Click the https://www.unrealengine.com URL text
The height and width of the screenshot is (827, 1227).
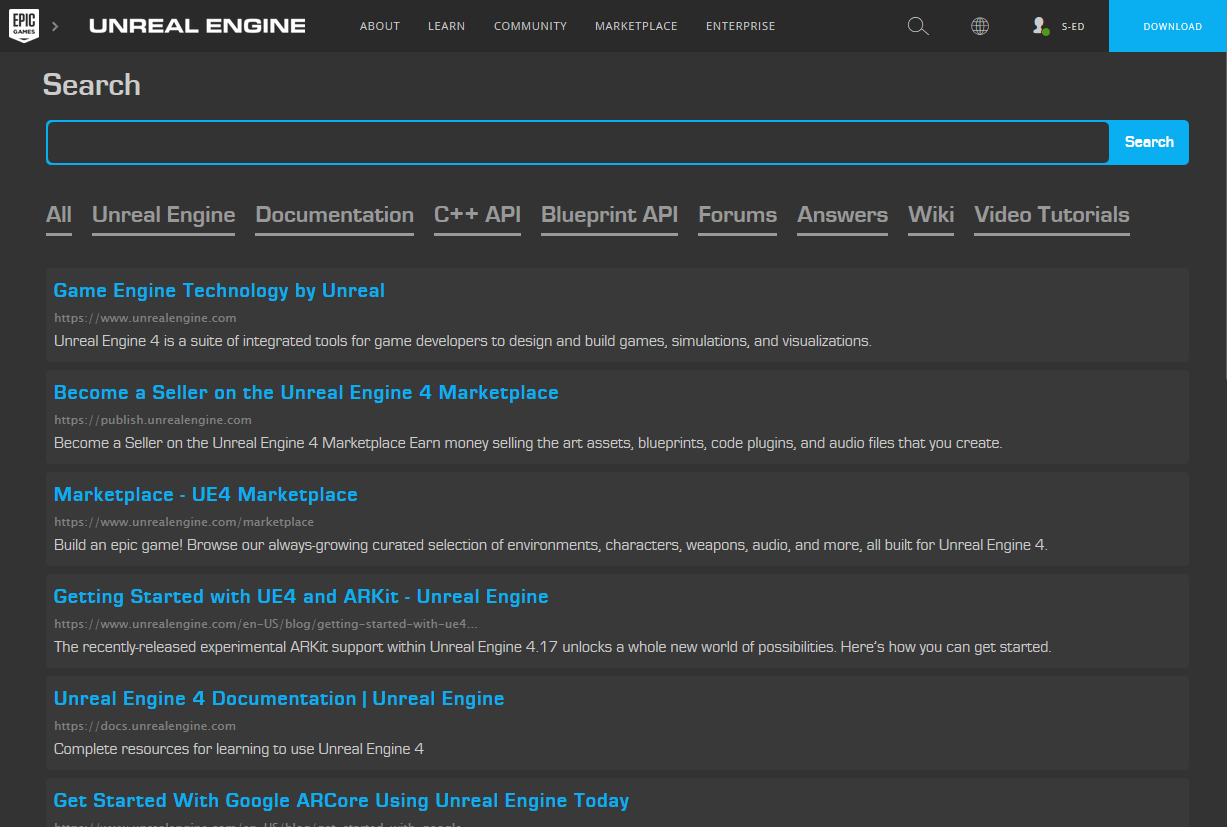(x=145, y=318)
